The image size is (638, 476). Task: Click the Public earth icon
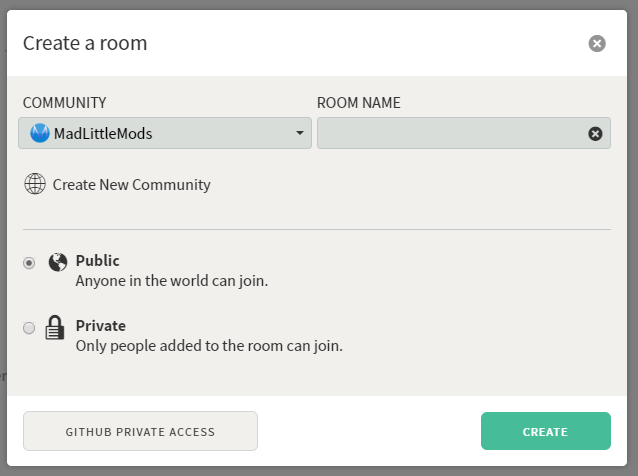point(58,262)
